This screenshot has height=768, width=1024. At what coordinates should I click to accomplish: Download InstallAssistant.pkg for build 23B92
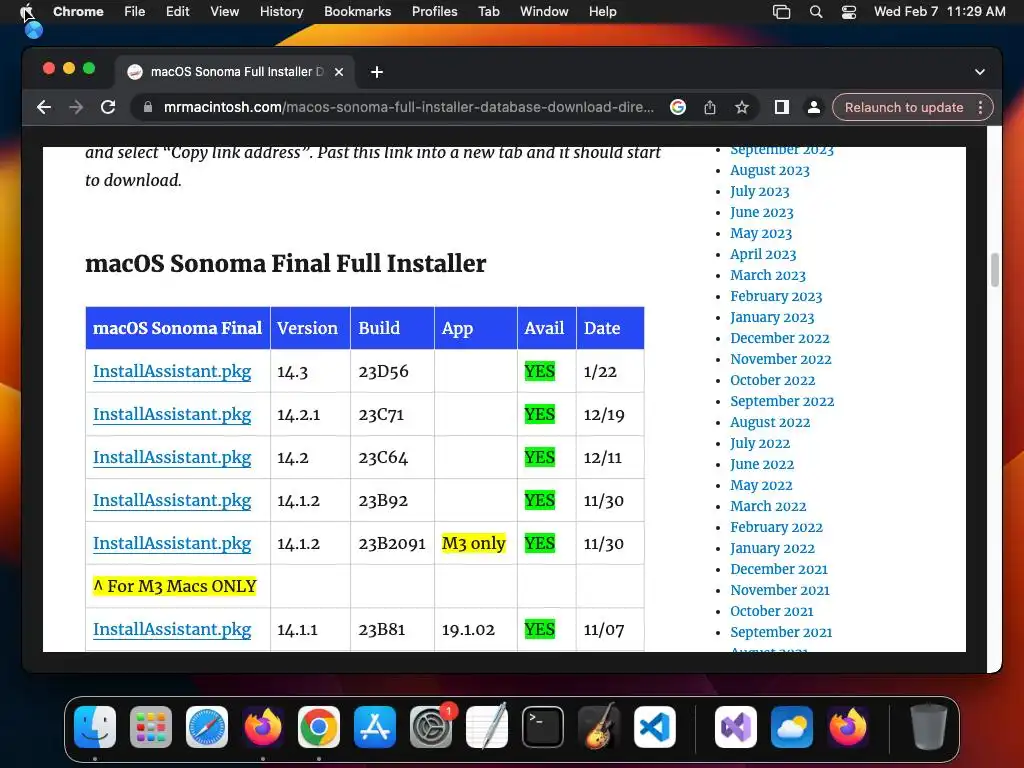click(x=172, y=501)
